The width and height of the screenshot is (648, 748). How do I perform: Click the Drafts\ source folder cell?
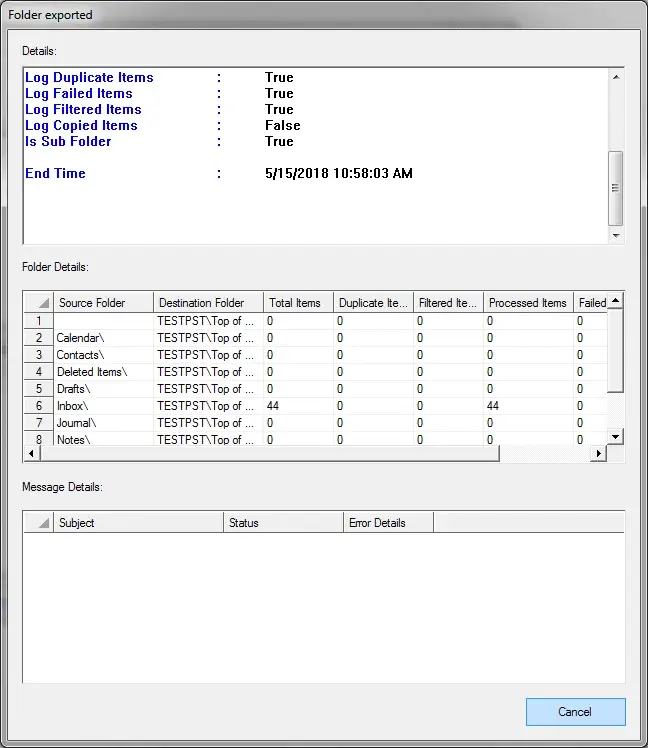point(104,389)
